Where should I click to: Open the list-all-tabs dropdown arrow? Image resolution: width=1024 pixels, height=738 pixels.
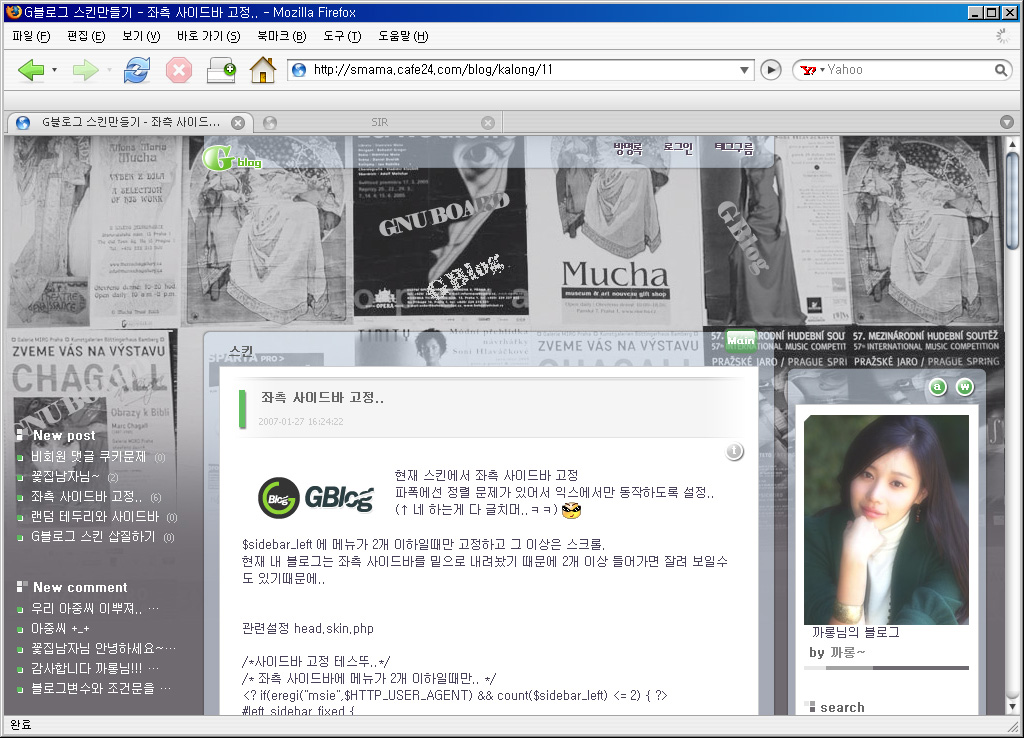1007,123
